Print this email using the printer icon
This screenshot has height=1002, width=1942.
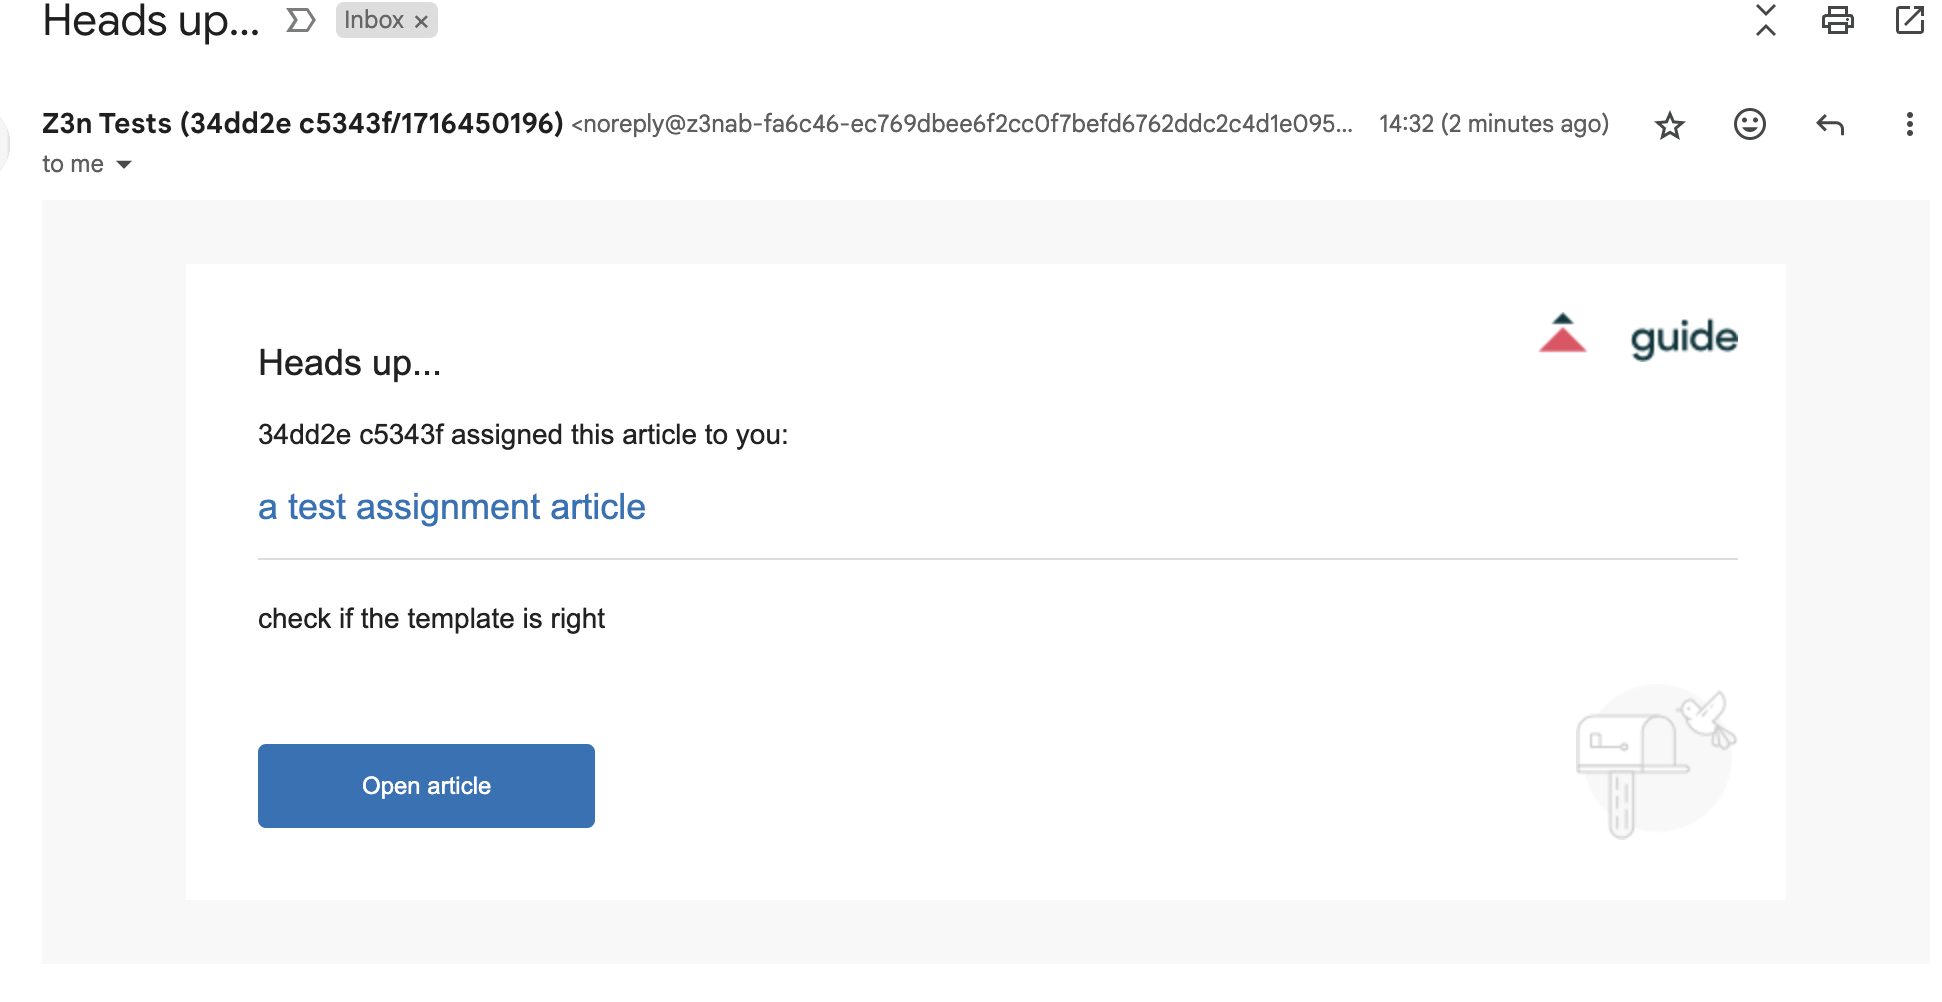(1837, 20)
